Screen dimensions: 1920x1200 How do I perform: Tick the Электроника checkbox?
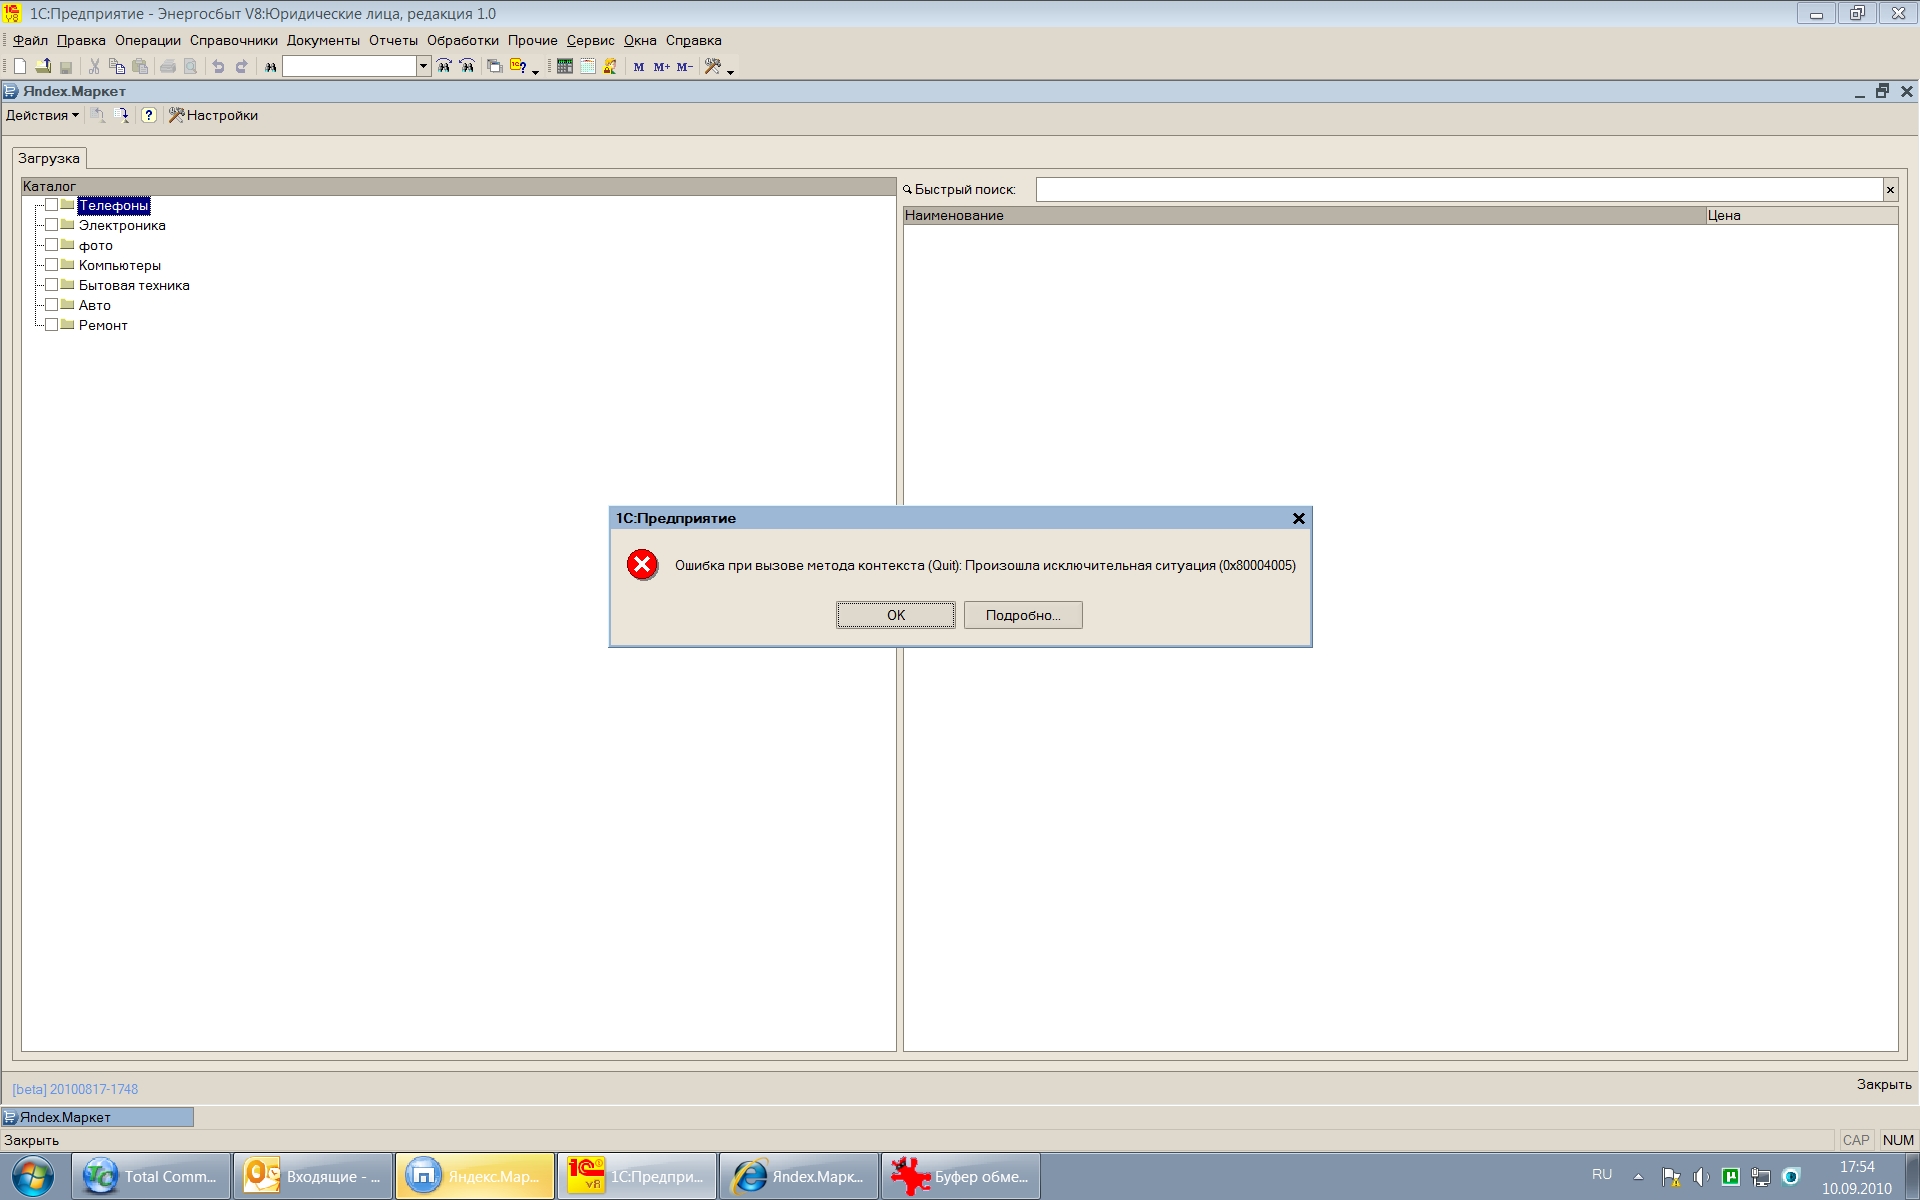(x=51, y=225)
